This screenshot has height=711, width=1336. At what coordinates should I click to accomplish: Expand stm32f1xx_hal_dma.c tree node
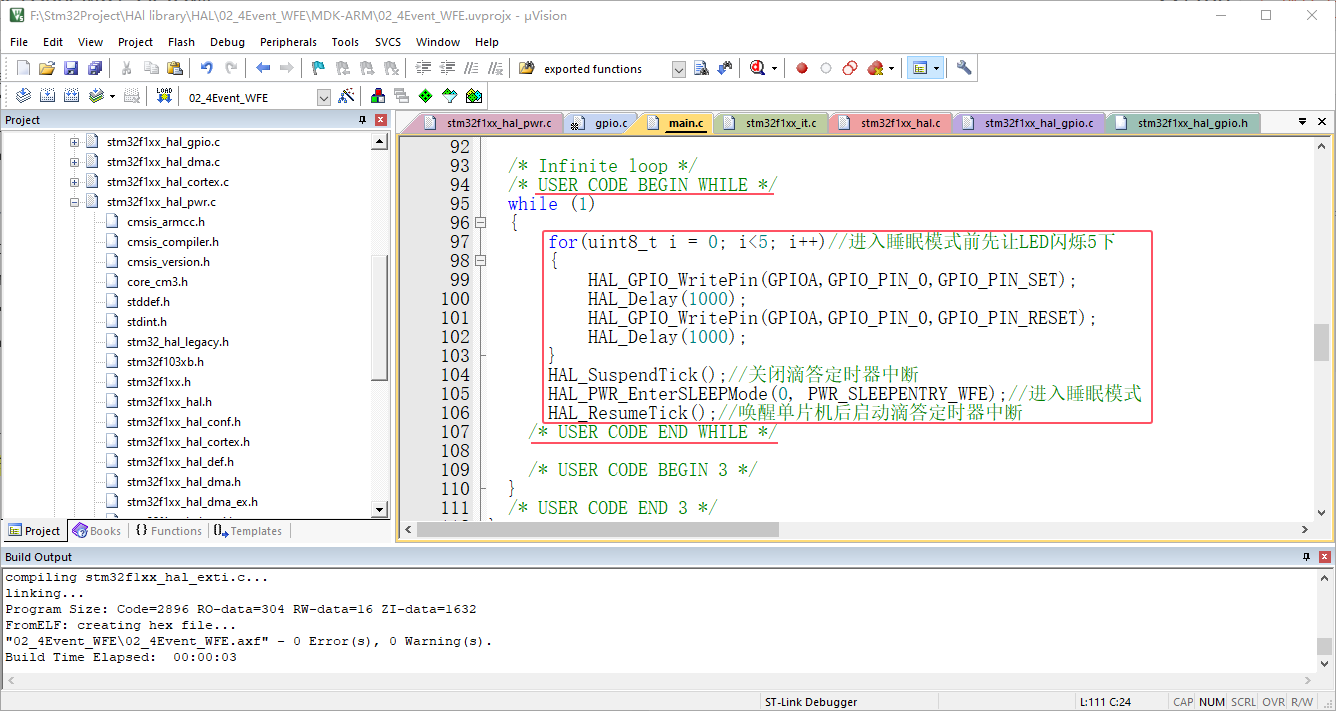pyautogui.click(x=74, y=162)
